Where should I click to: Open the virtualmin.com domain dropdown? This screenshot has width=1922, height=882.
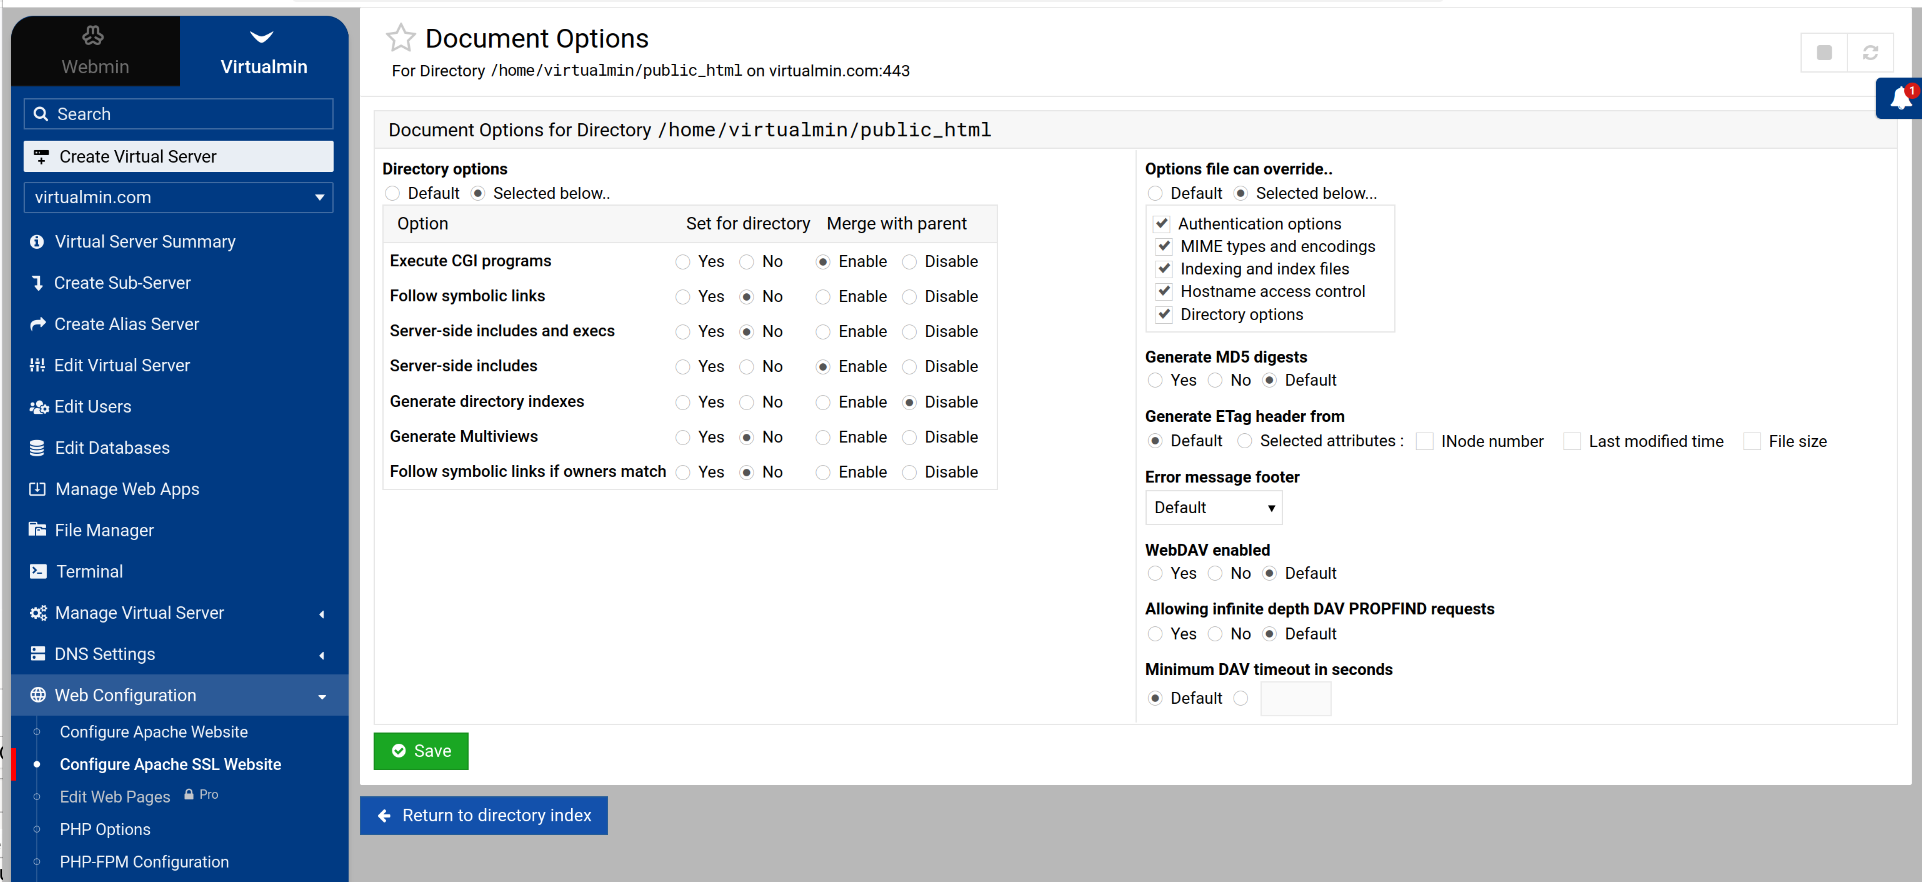(178, 197)
